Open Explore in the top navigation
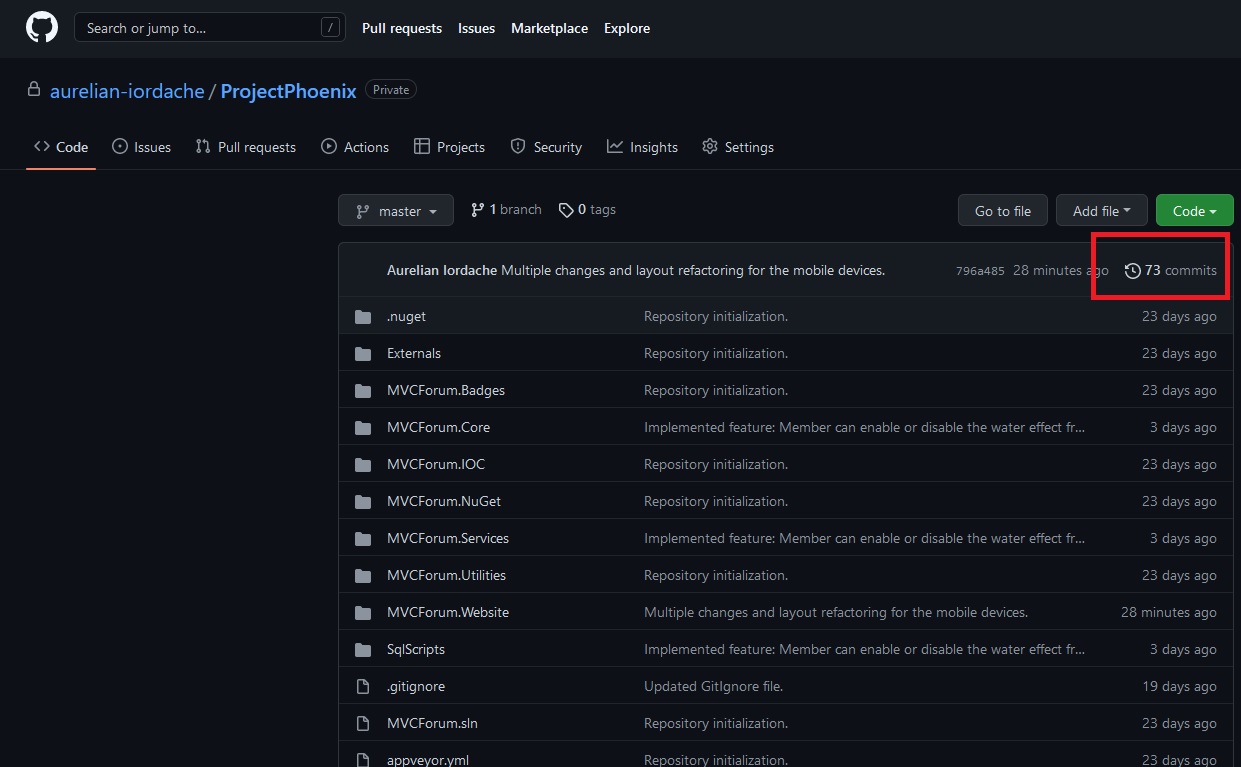This screenshot has width=1241, height=767. (x=627, y=28)
